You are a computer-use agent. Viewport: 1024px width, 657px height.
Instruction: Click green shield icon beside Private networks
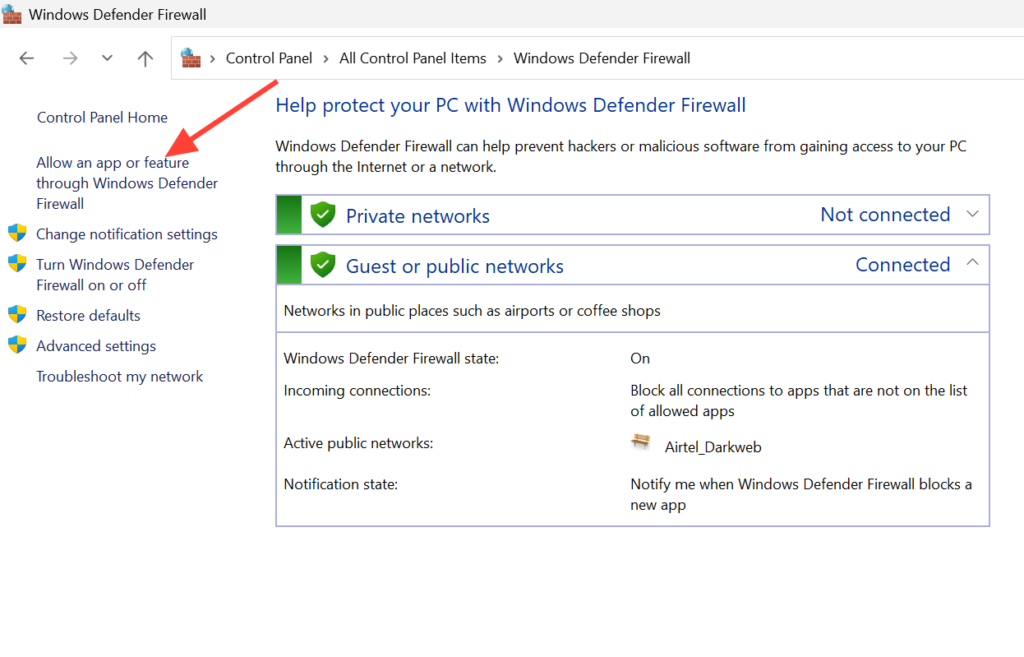(323, 214)
